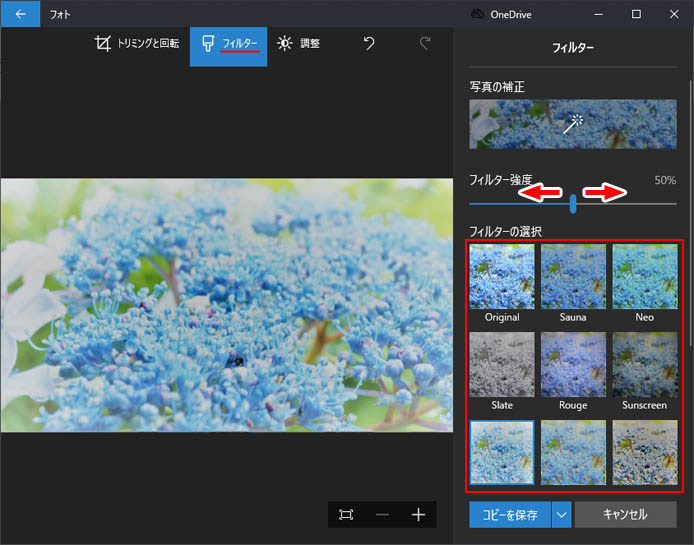694x545 pixels.
Task: Undo the last edit
Action: (369, 43)
